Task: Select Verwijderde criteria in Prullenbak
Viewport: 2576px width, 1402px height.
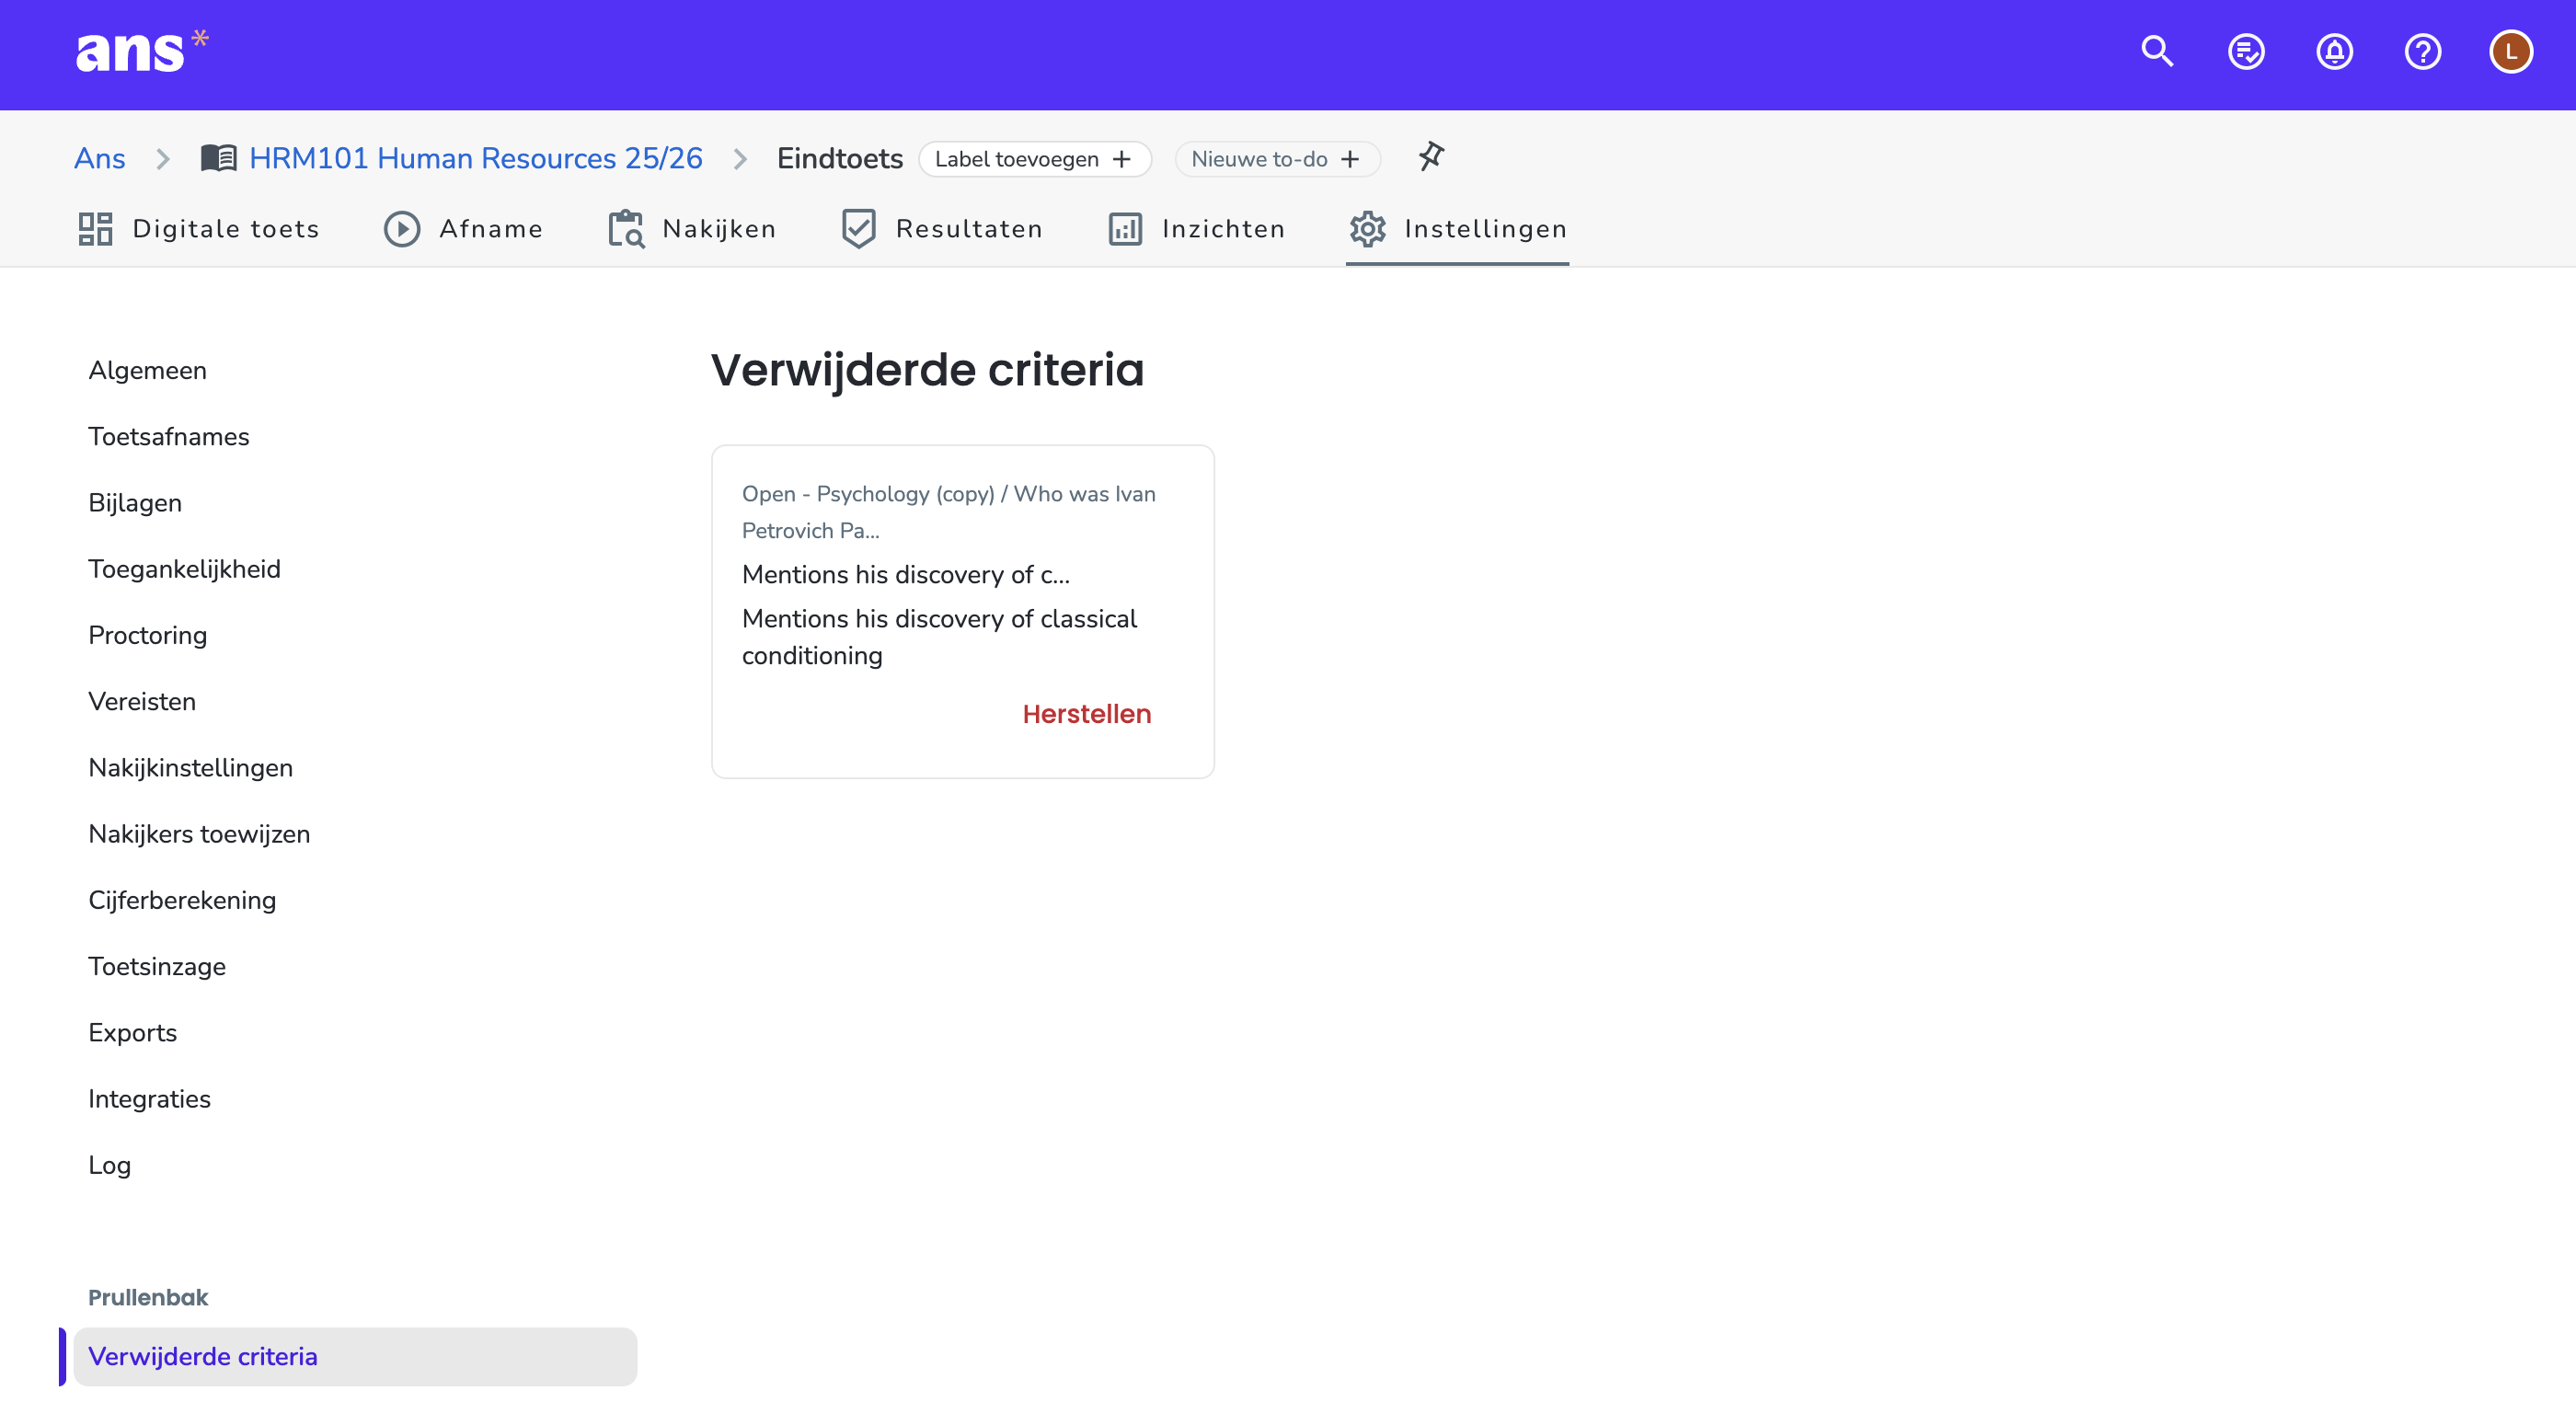Action: (354, 1356)
